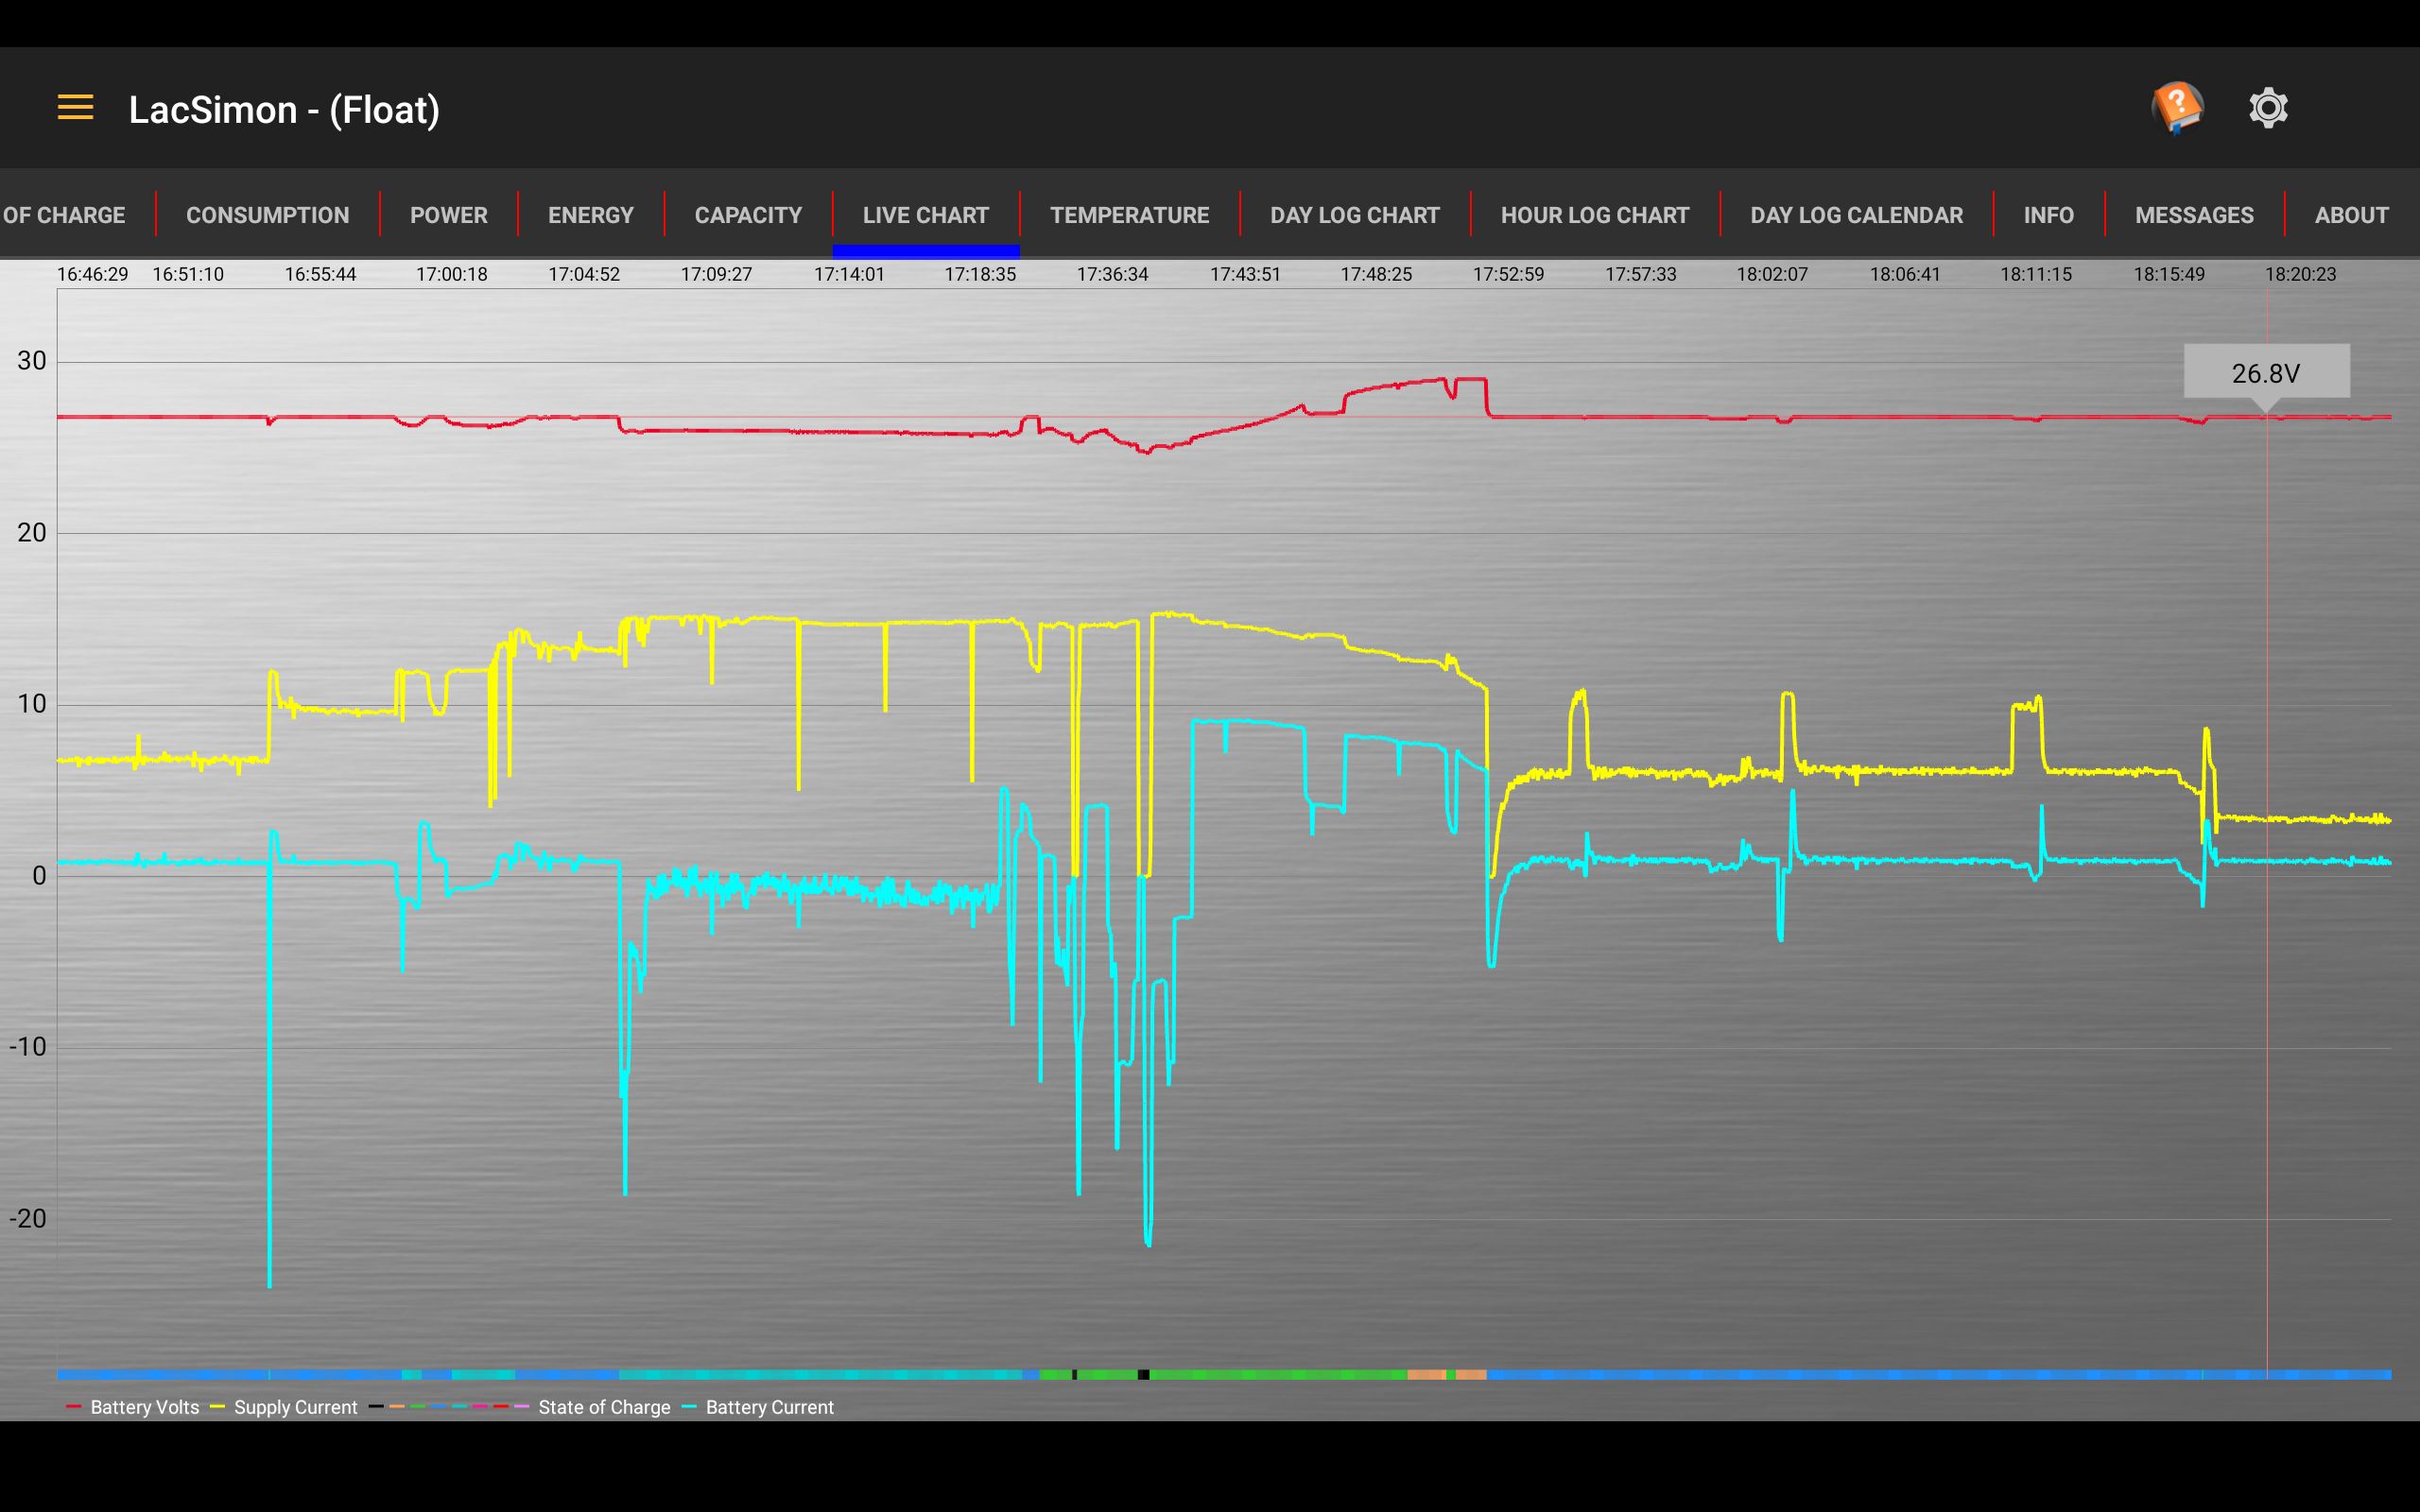Image resolution: width=2420 pixels, height=1512 pixels.
Task: Toggle State of Charge legend entry
Action: [520, 1407]
